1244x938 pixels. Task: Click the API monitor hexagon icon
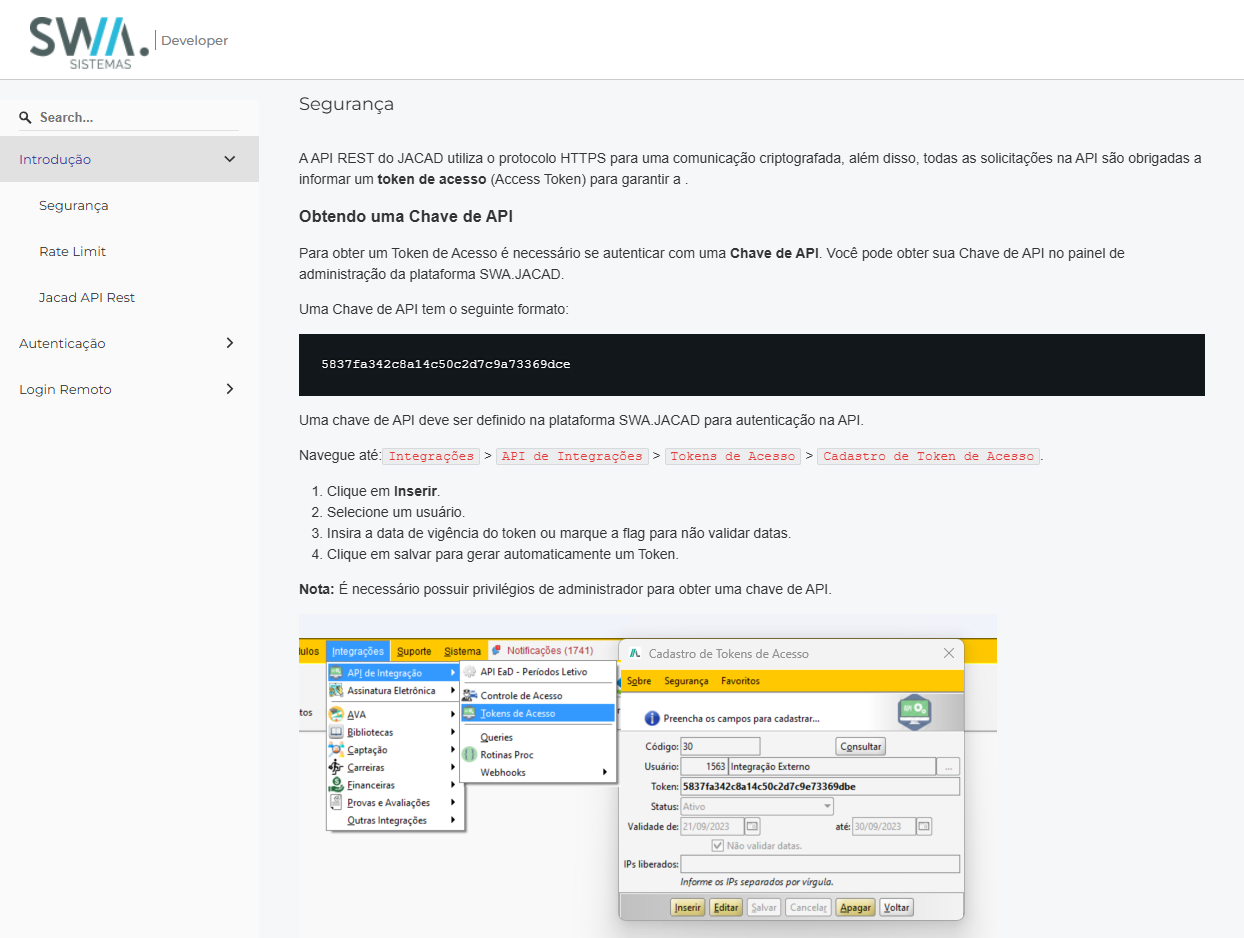point(915,712)
